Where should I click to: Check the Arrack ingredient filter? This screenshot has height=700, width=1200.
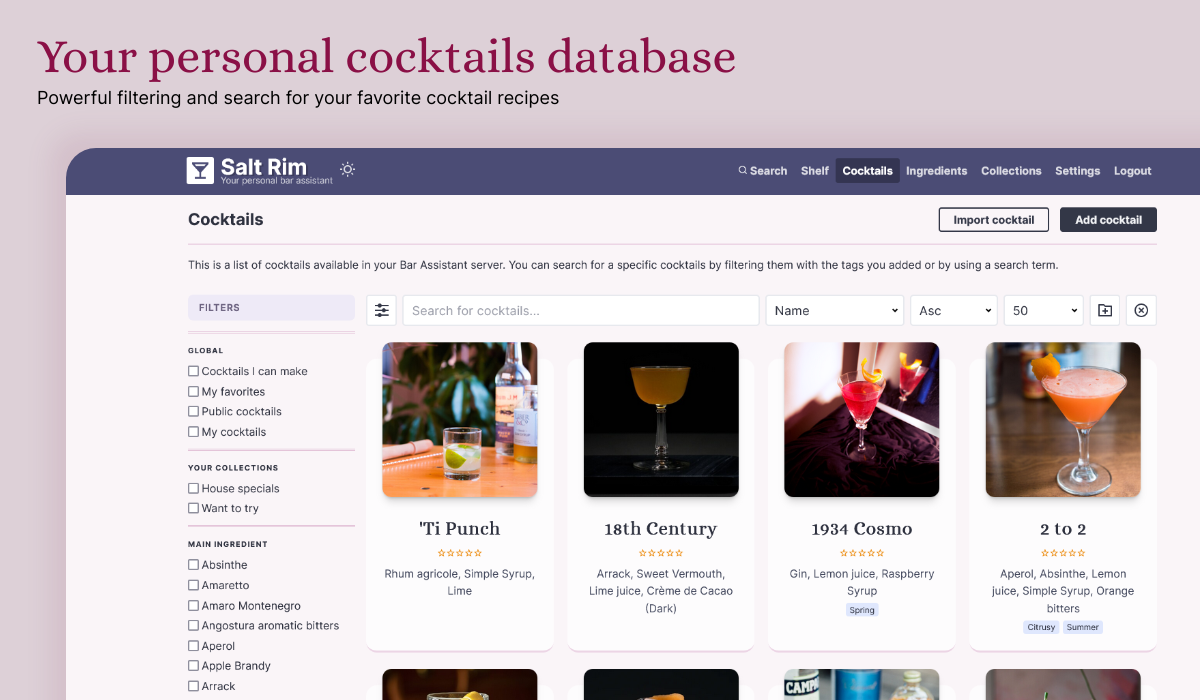click(x=194, y=687)
